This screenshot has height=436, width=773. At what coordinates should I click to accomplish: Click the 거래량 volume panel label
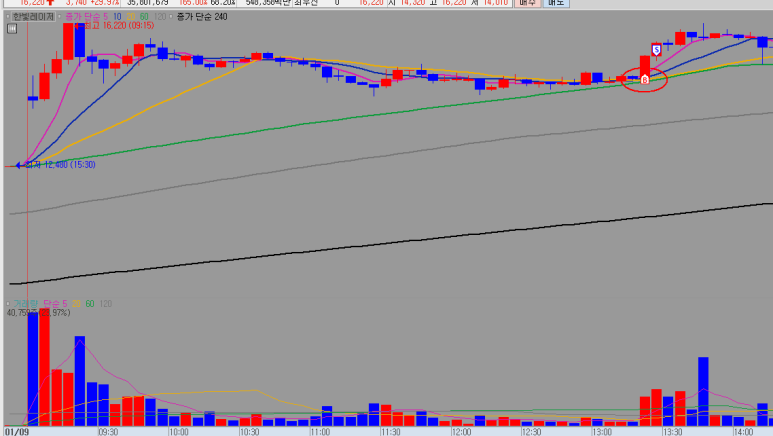click(25, 304)
